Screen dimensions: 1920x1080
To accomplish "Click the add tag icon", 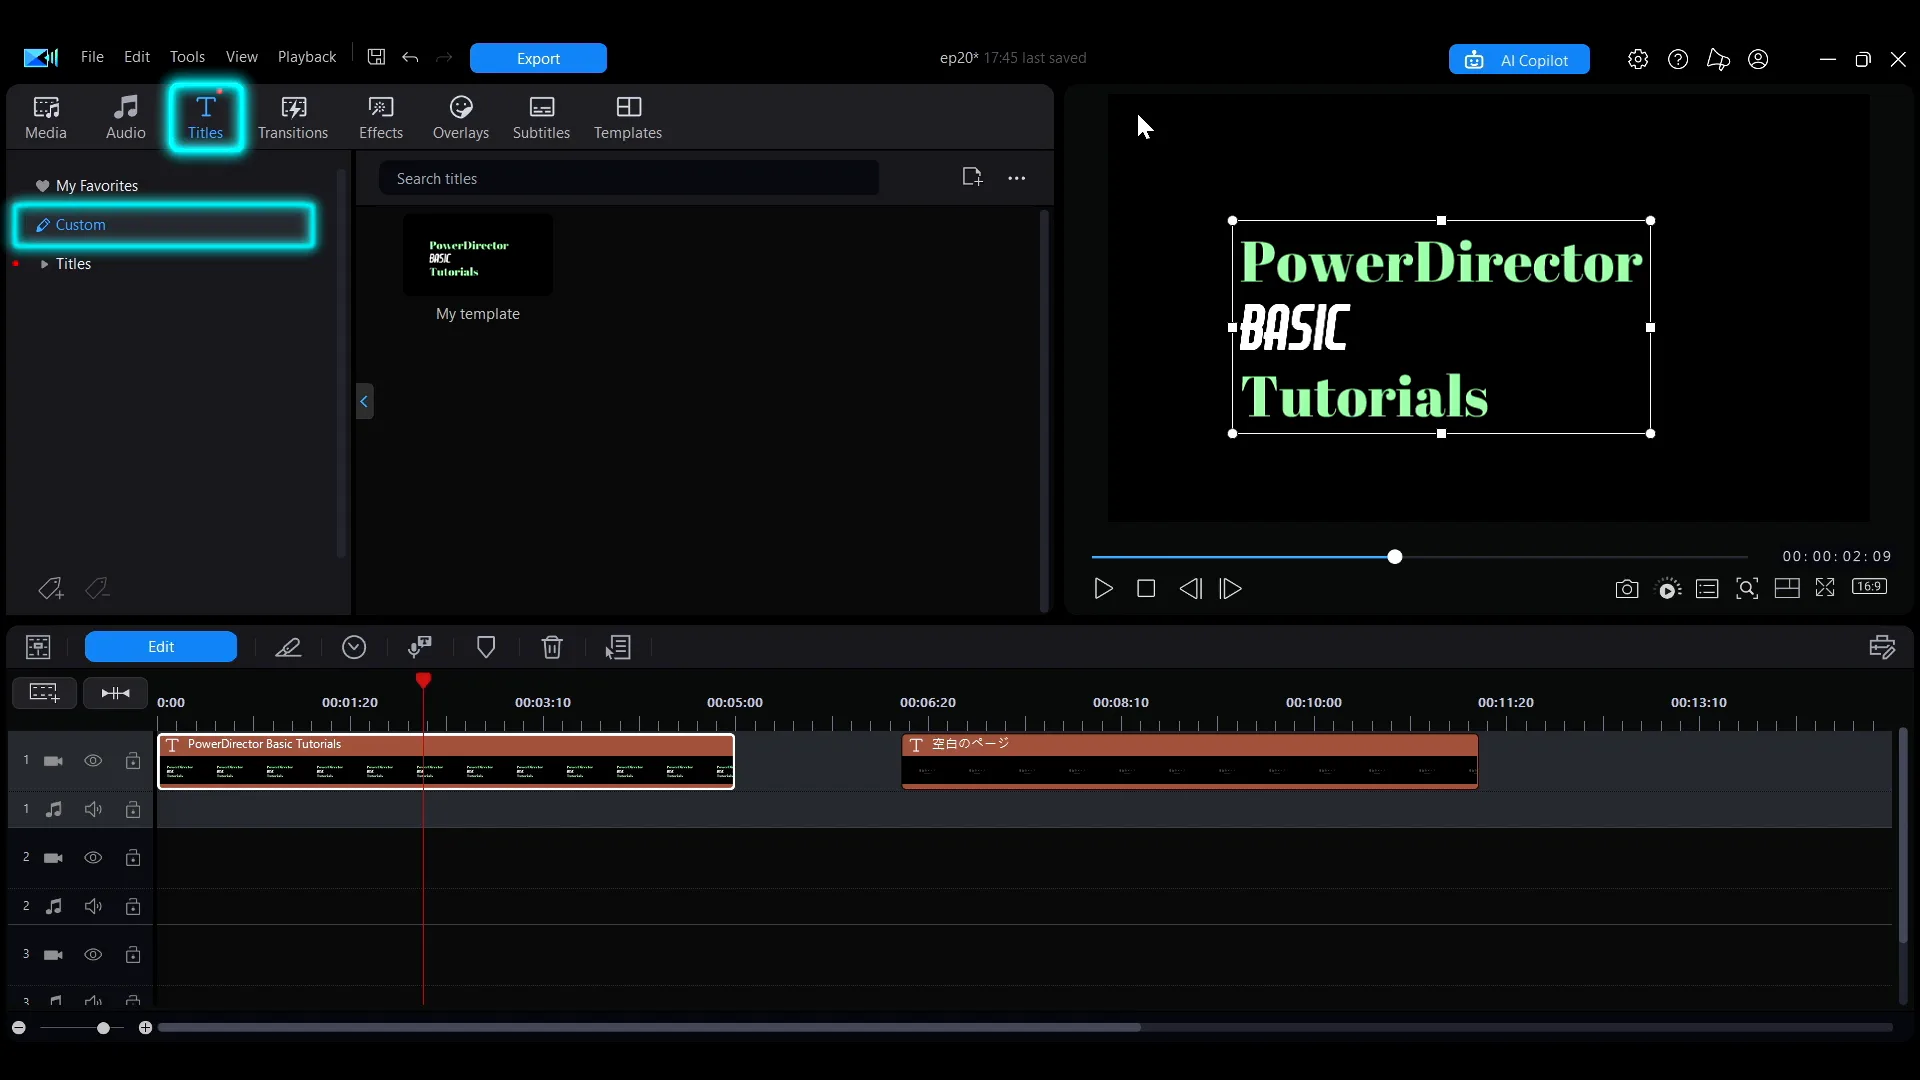I will pyautogui.click(x=51, y=589).
